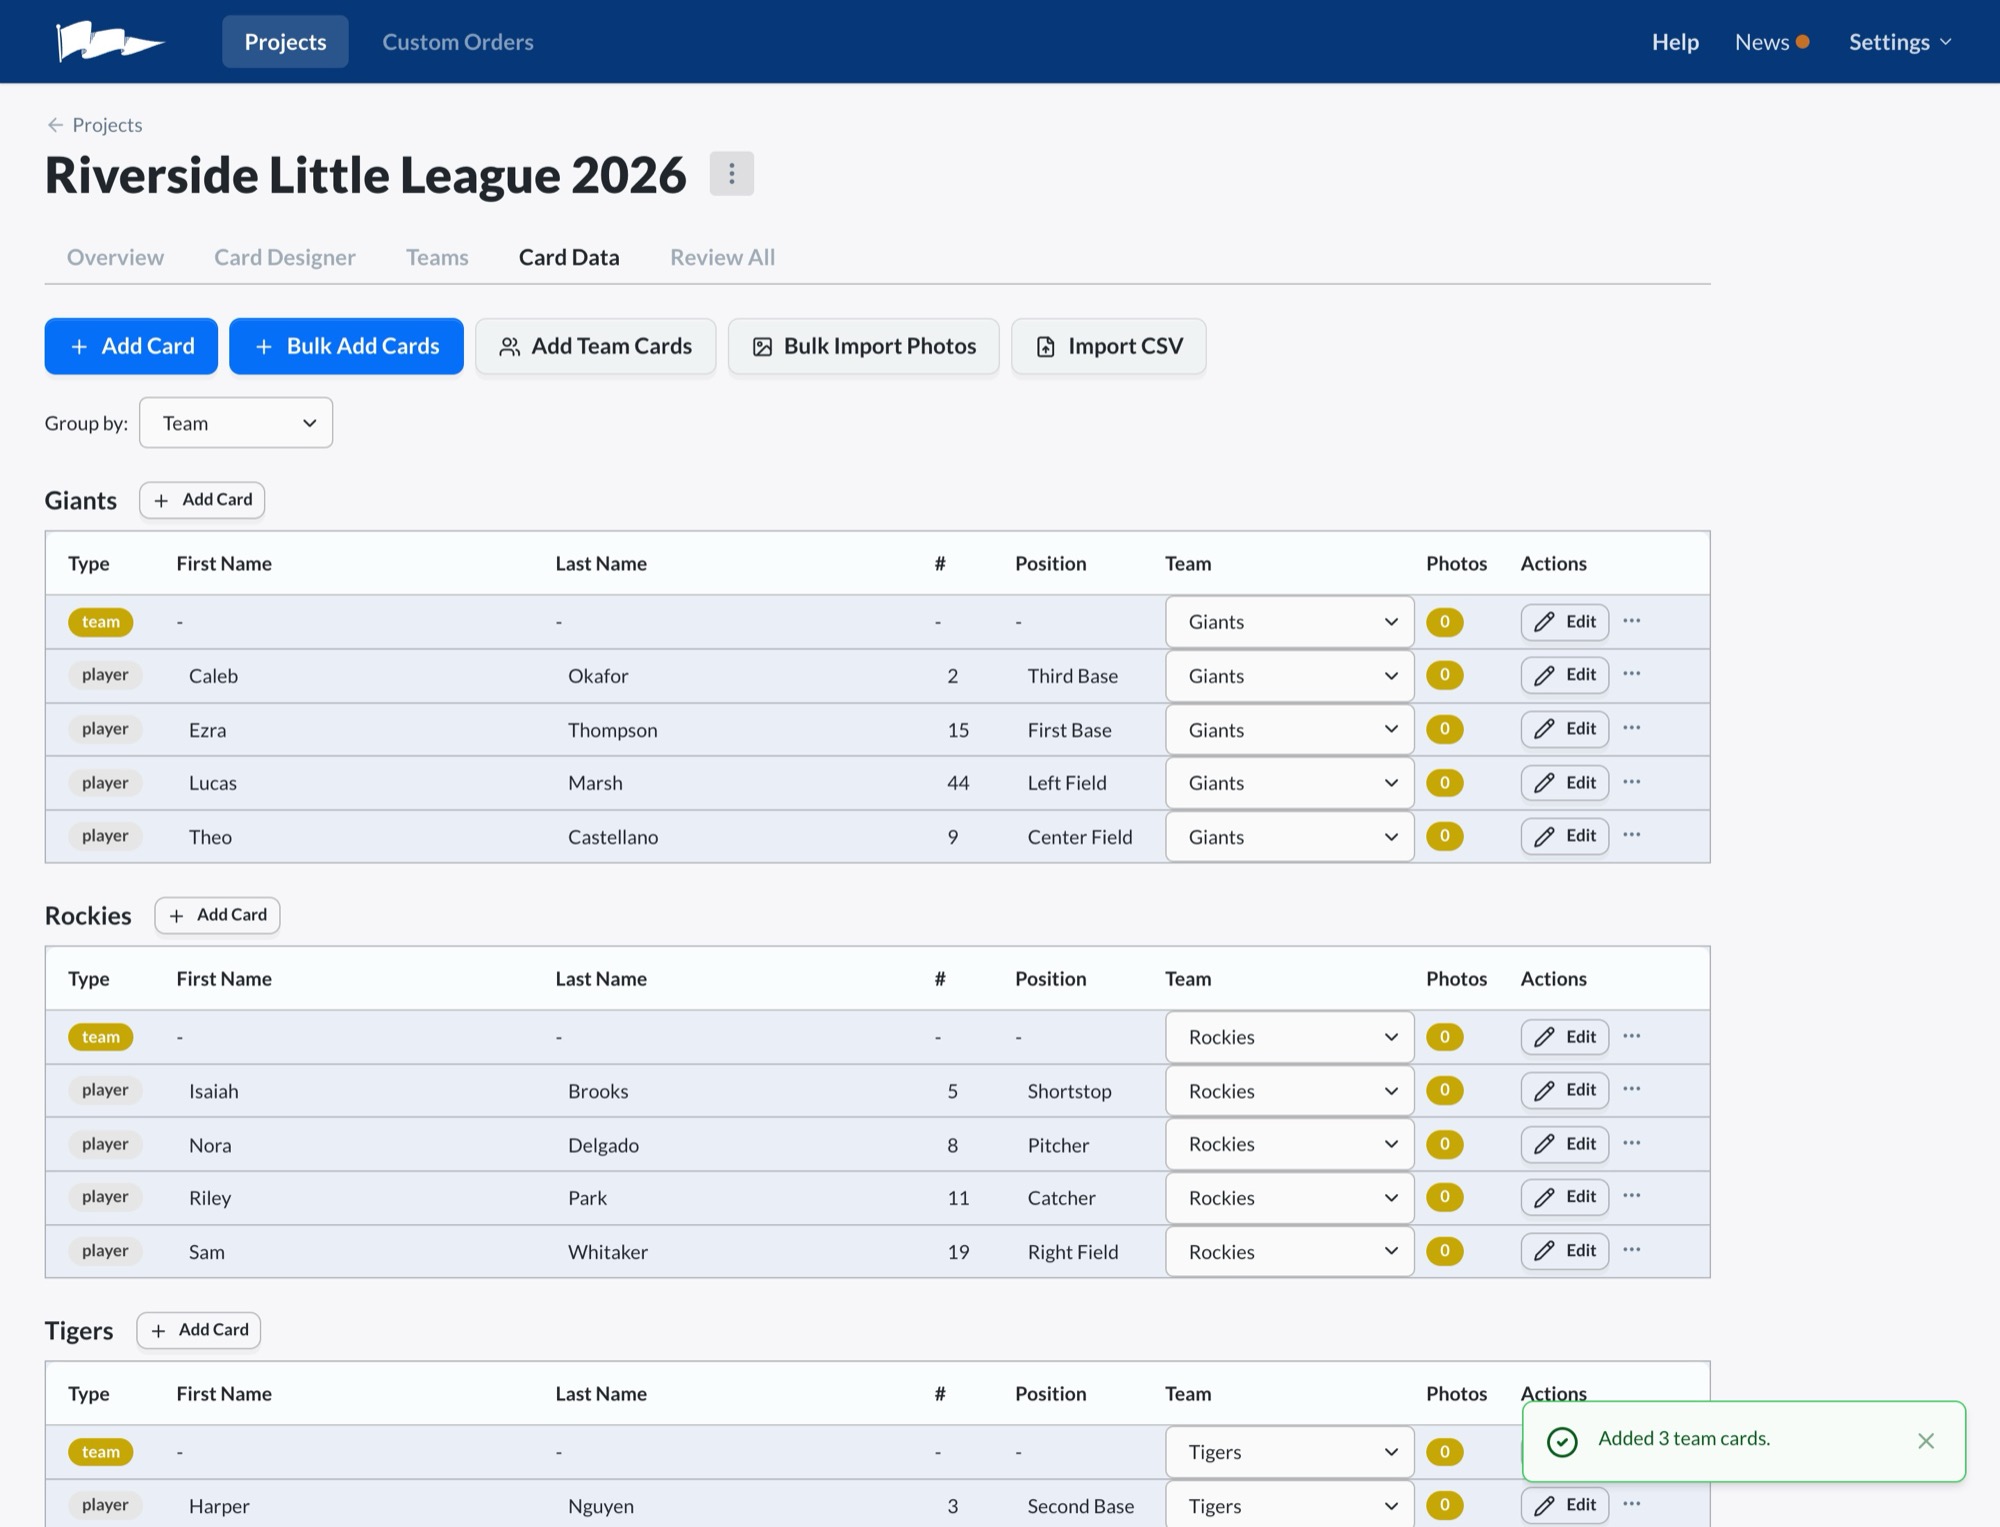
Task: Switch to the Overview tab
Action: click(115, 257)
